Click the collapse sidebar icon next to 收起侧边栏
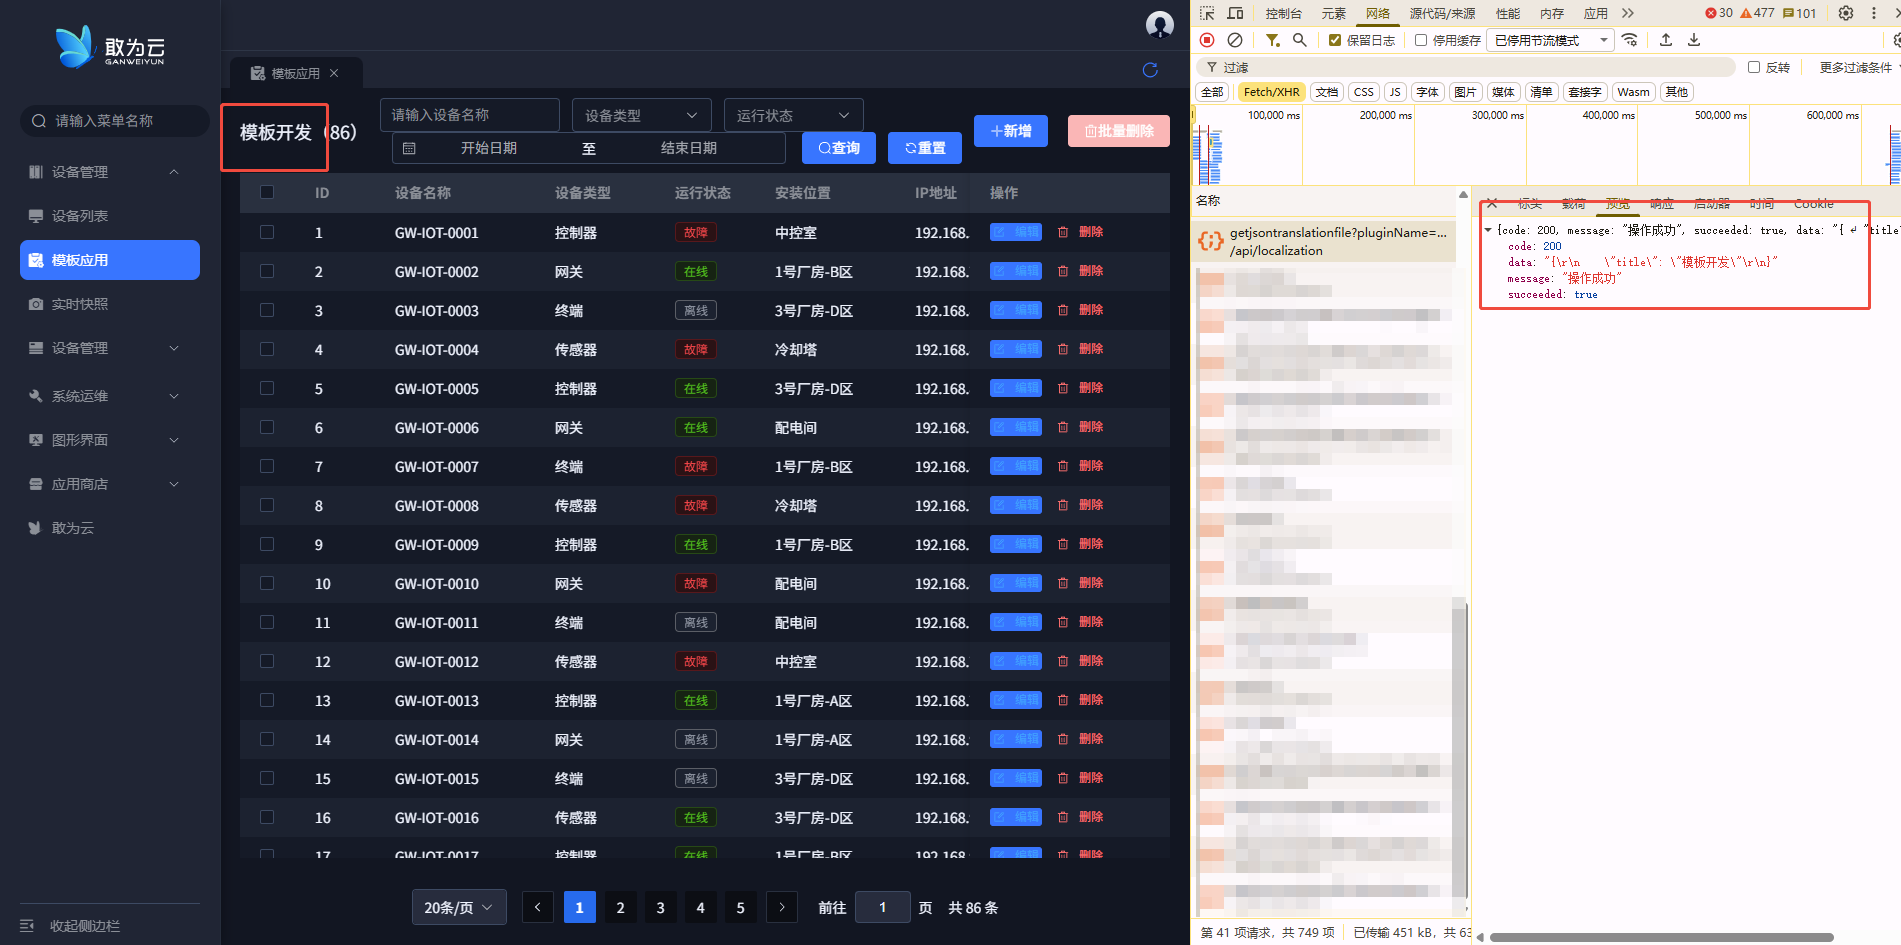This screenshot has height=945, width=1901. click(27, 926)
